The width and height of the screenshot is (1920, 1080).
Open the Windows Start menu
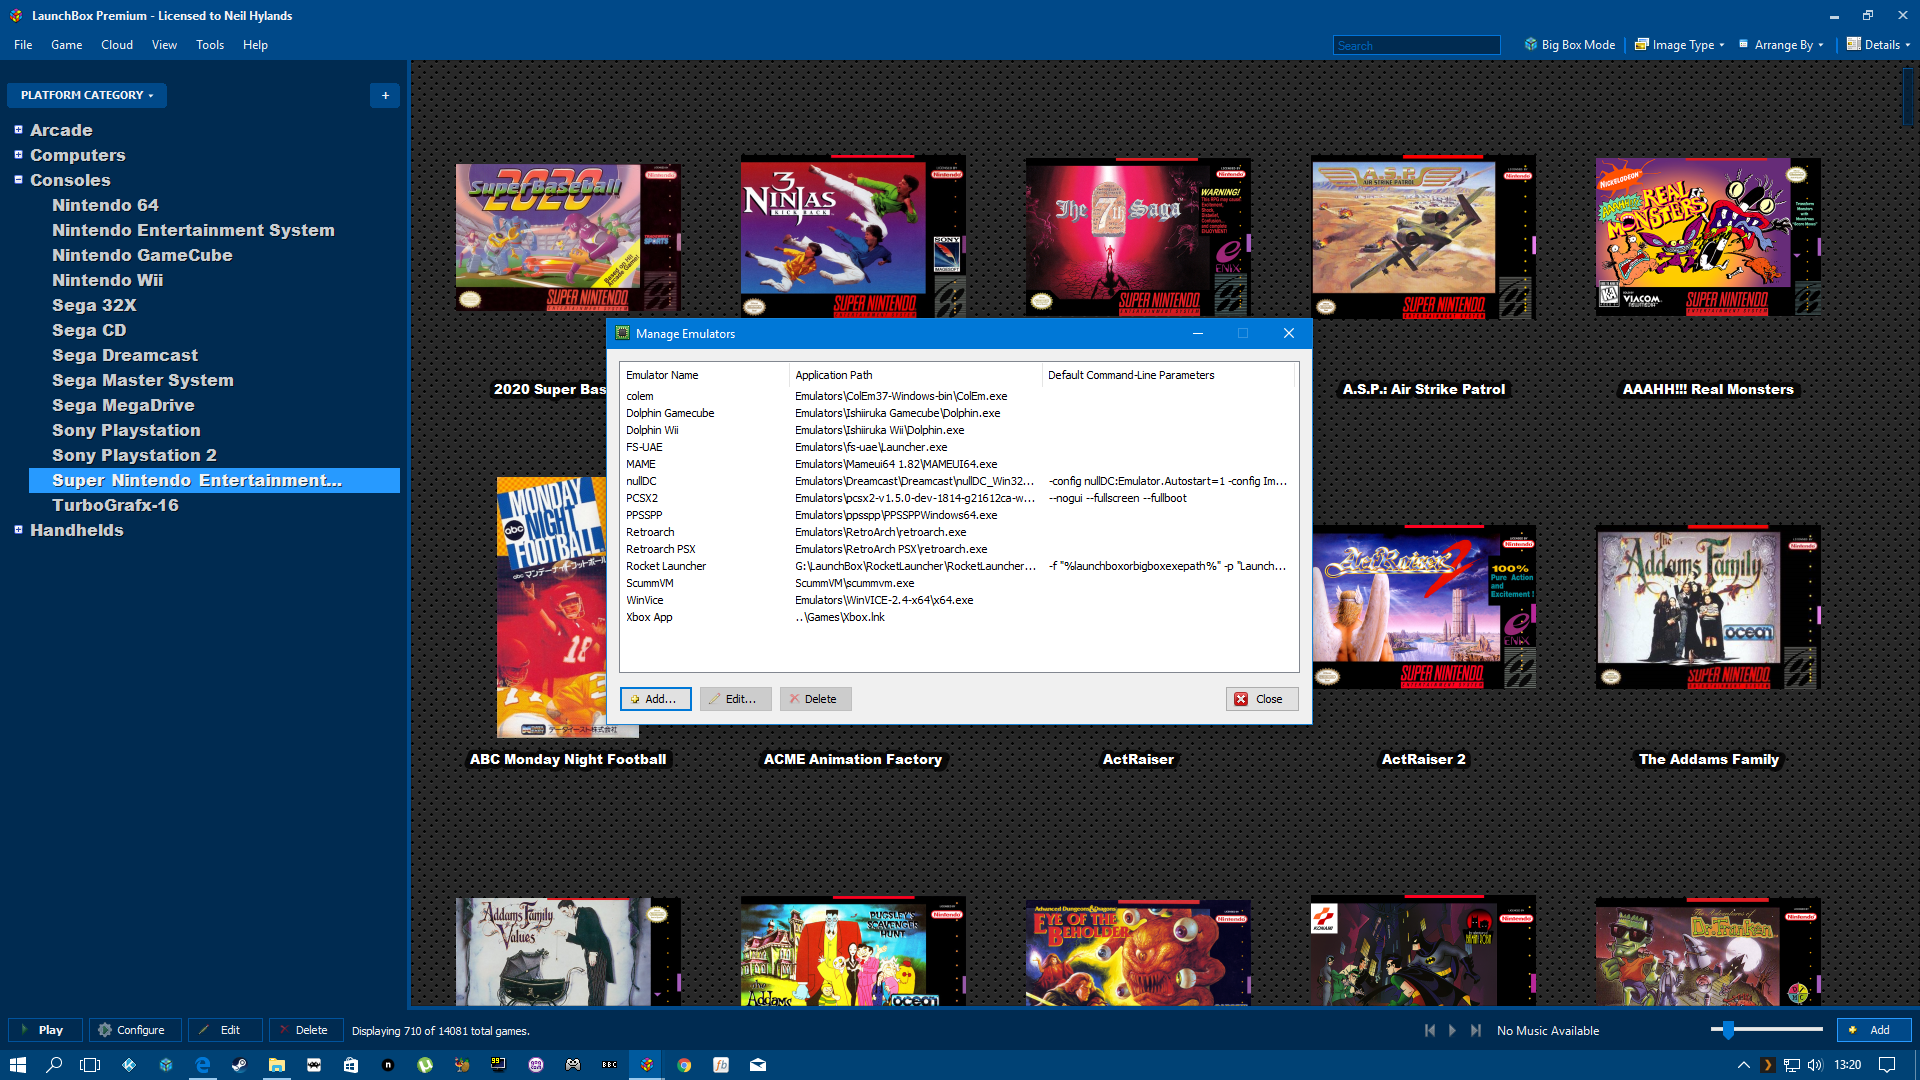[x=18, y=1065]
